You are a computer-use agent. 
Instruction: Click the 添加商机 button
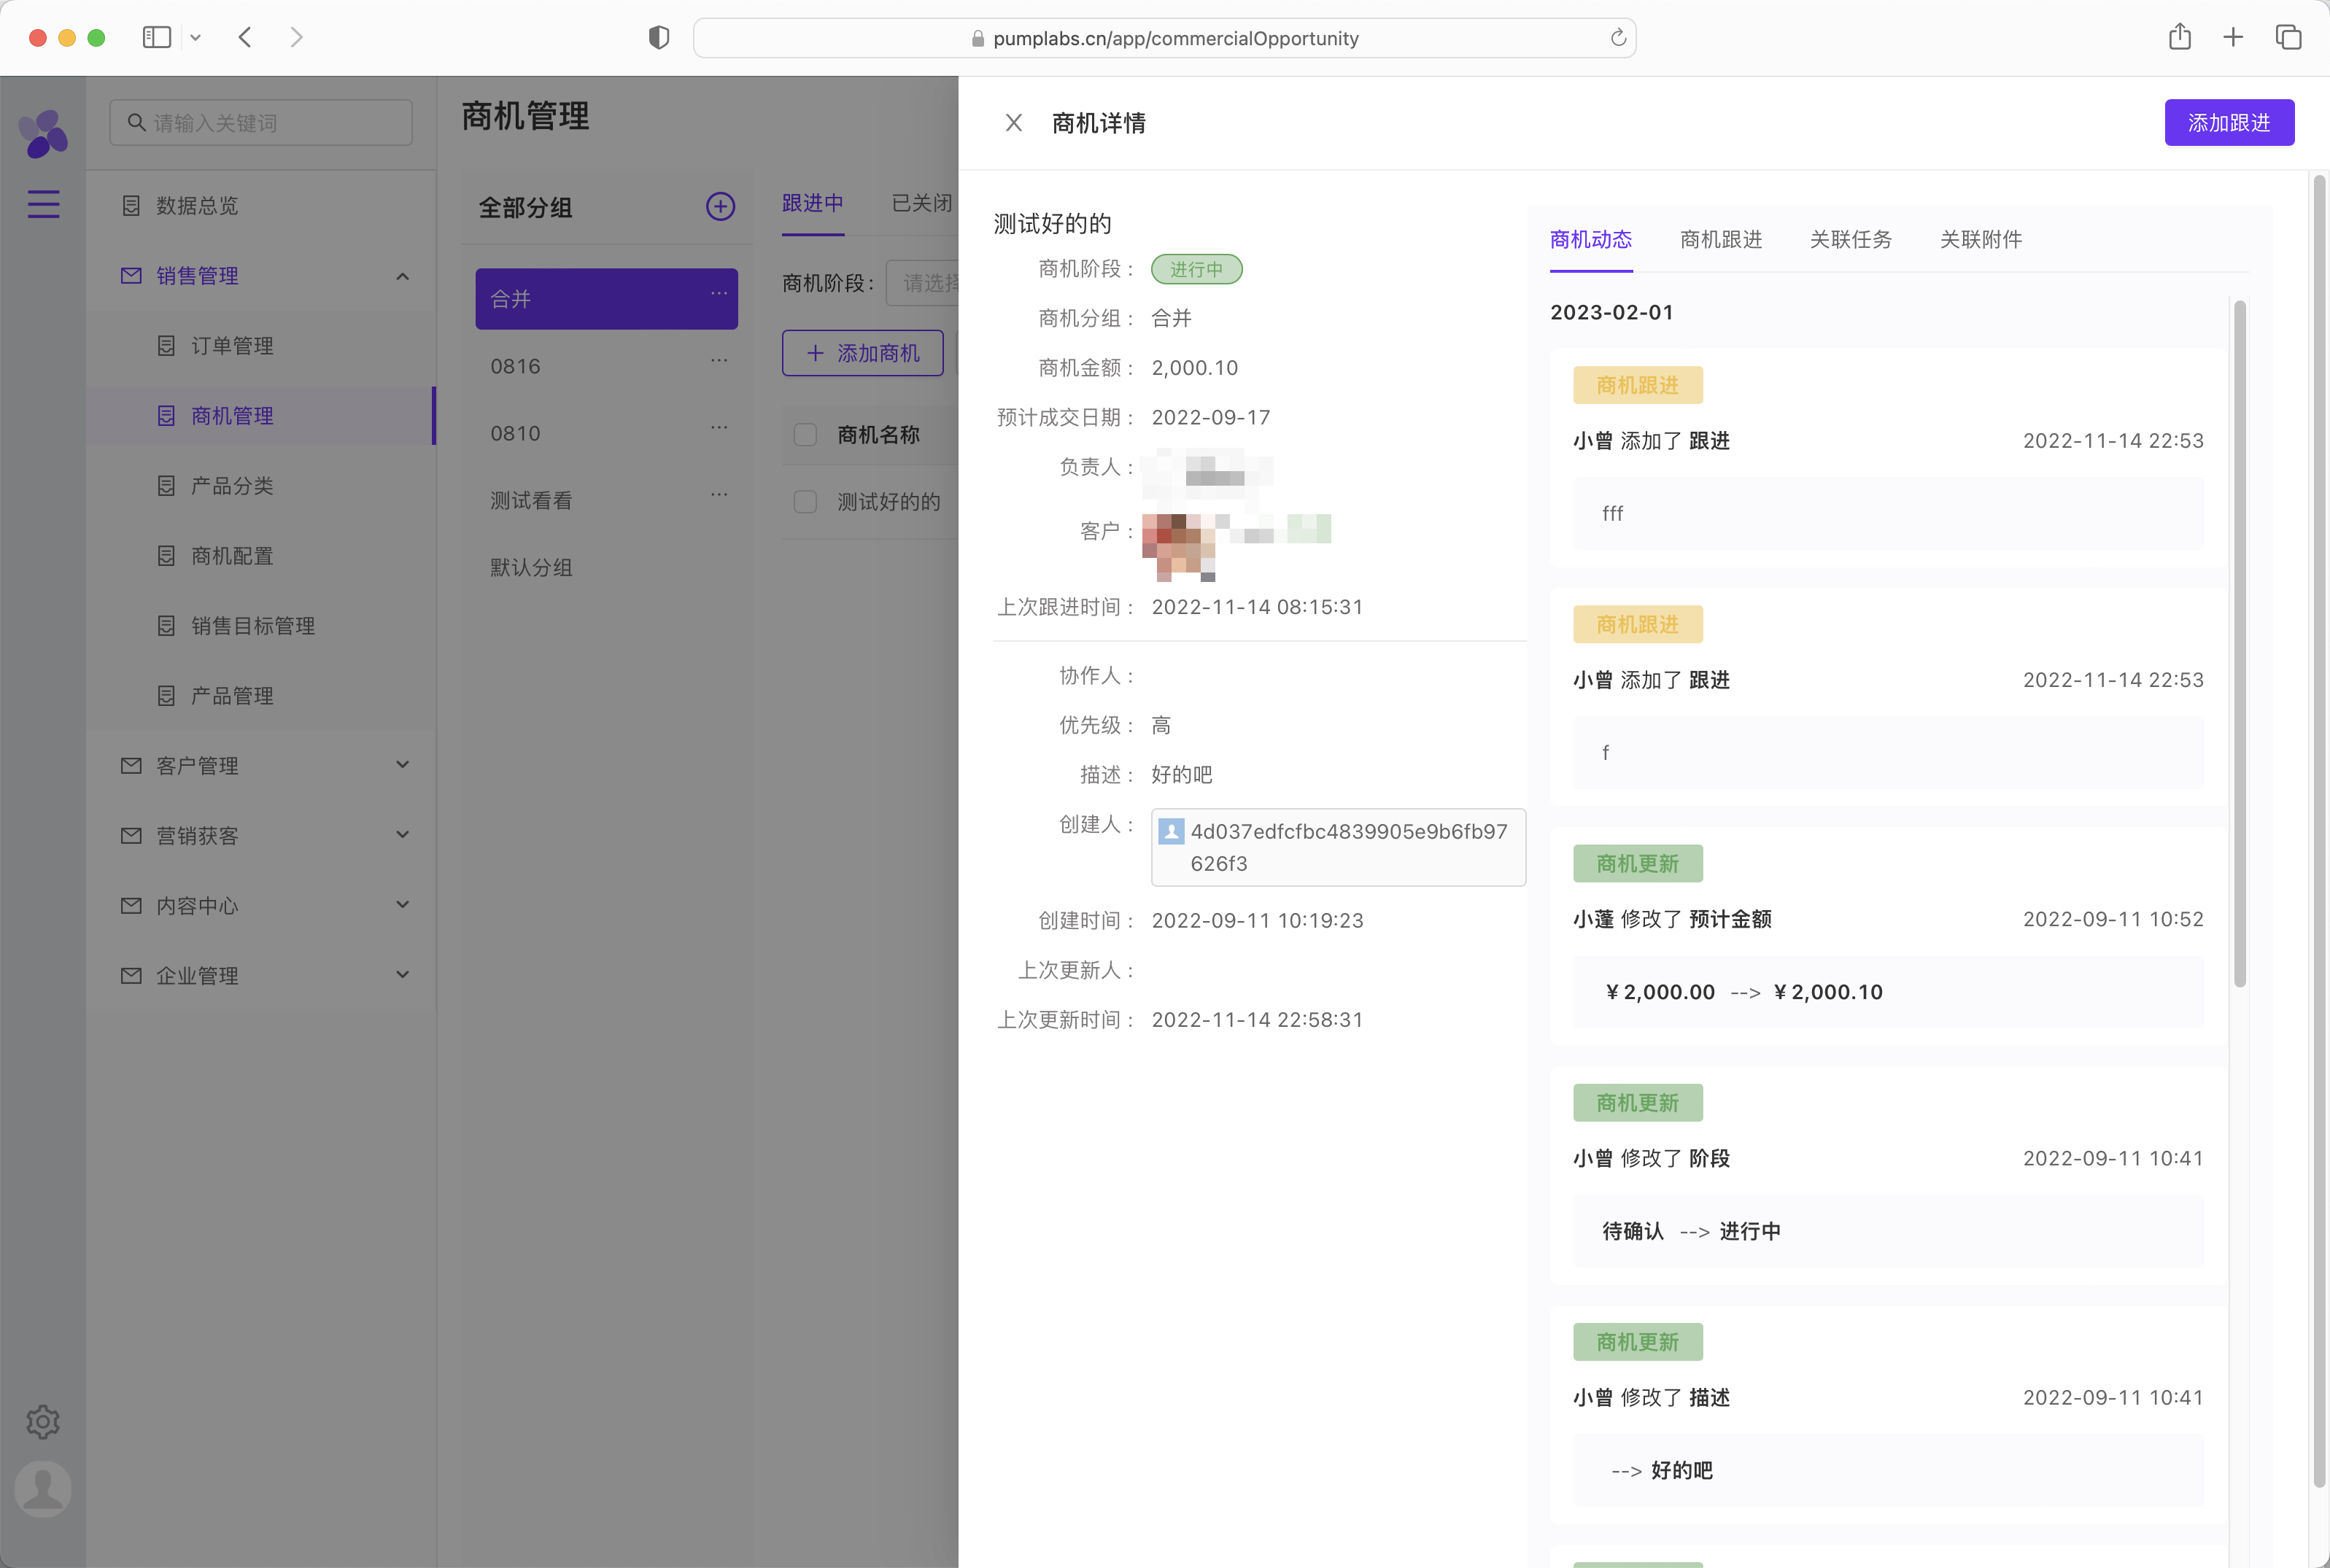pyautogui.click(x=862, y=353)
